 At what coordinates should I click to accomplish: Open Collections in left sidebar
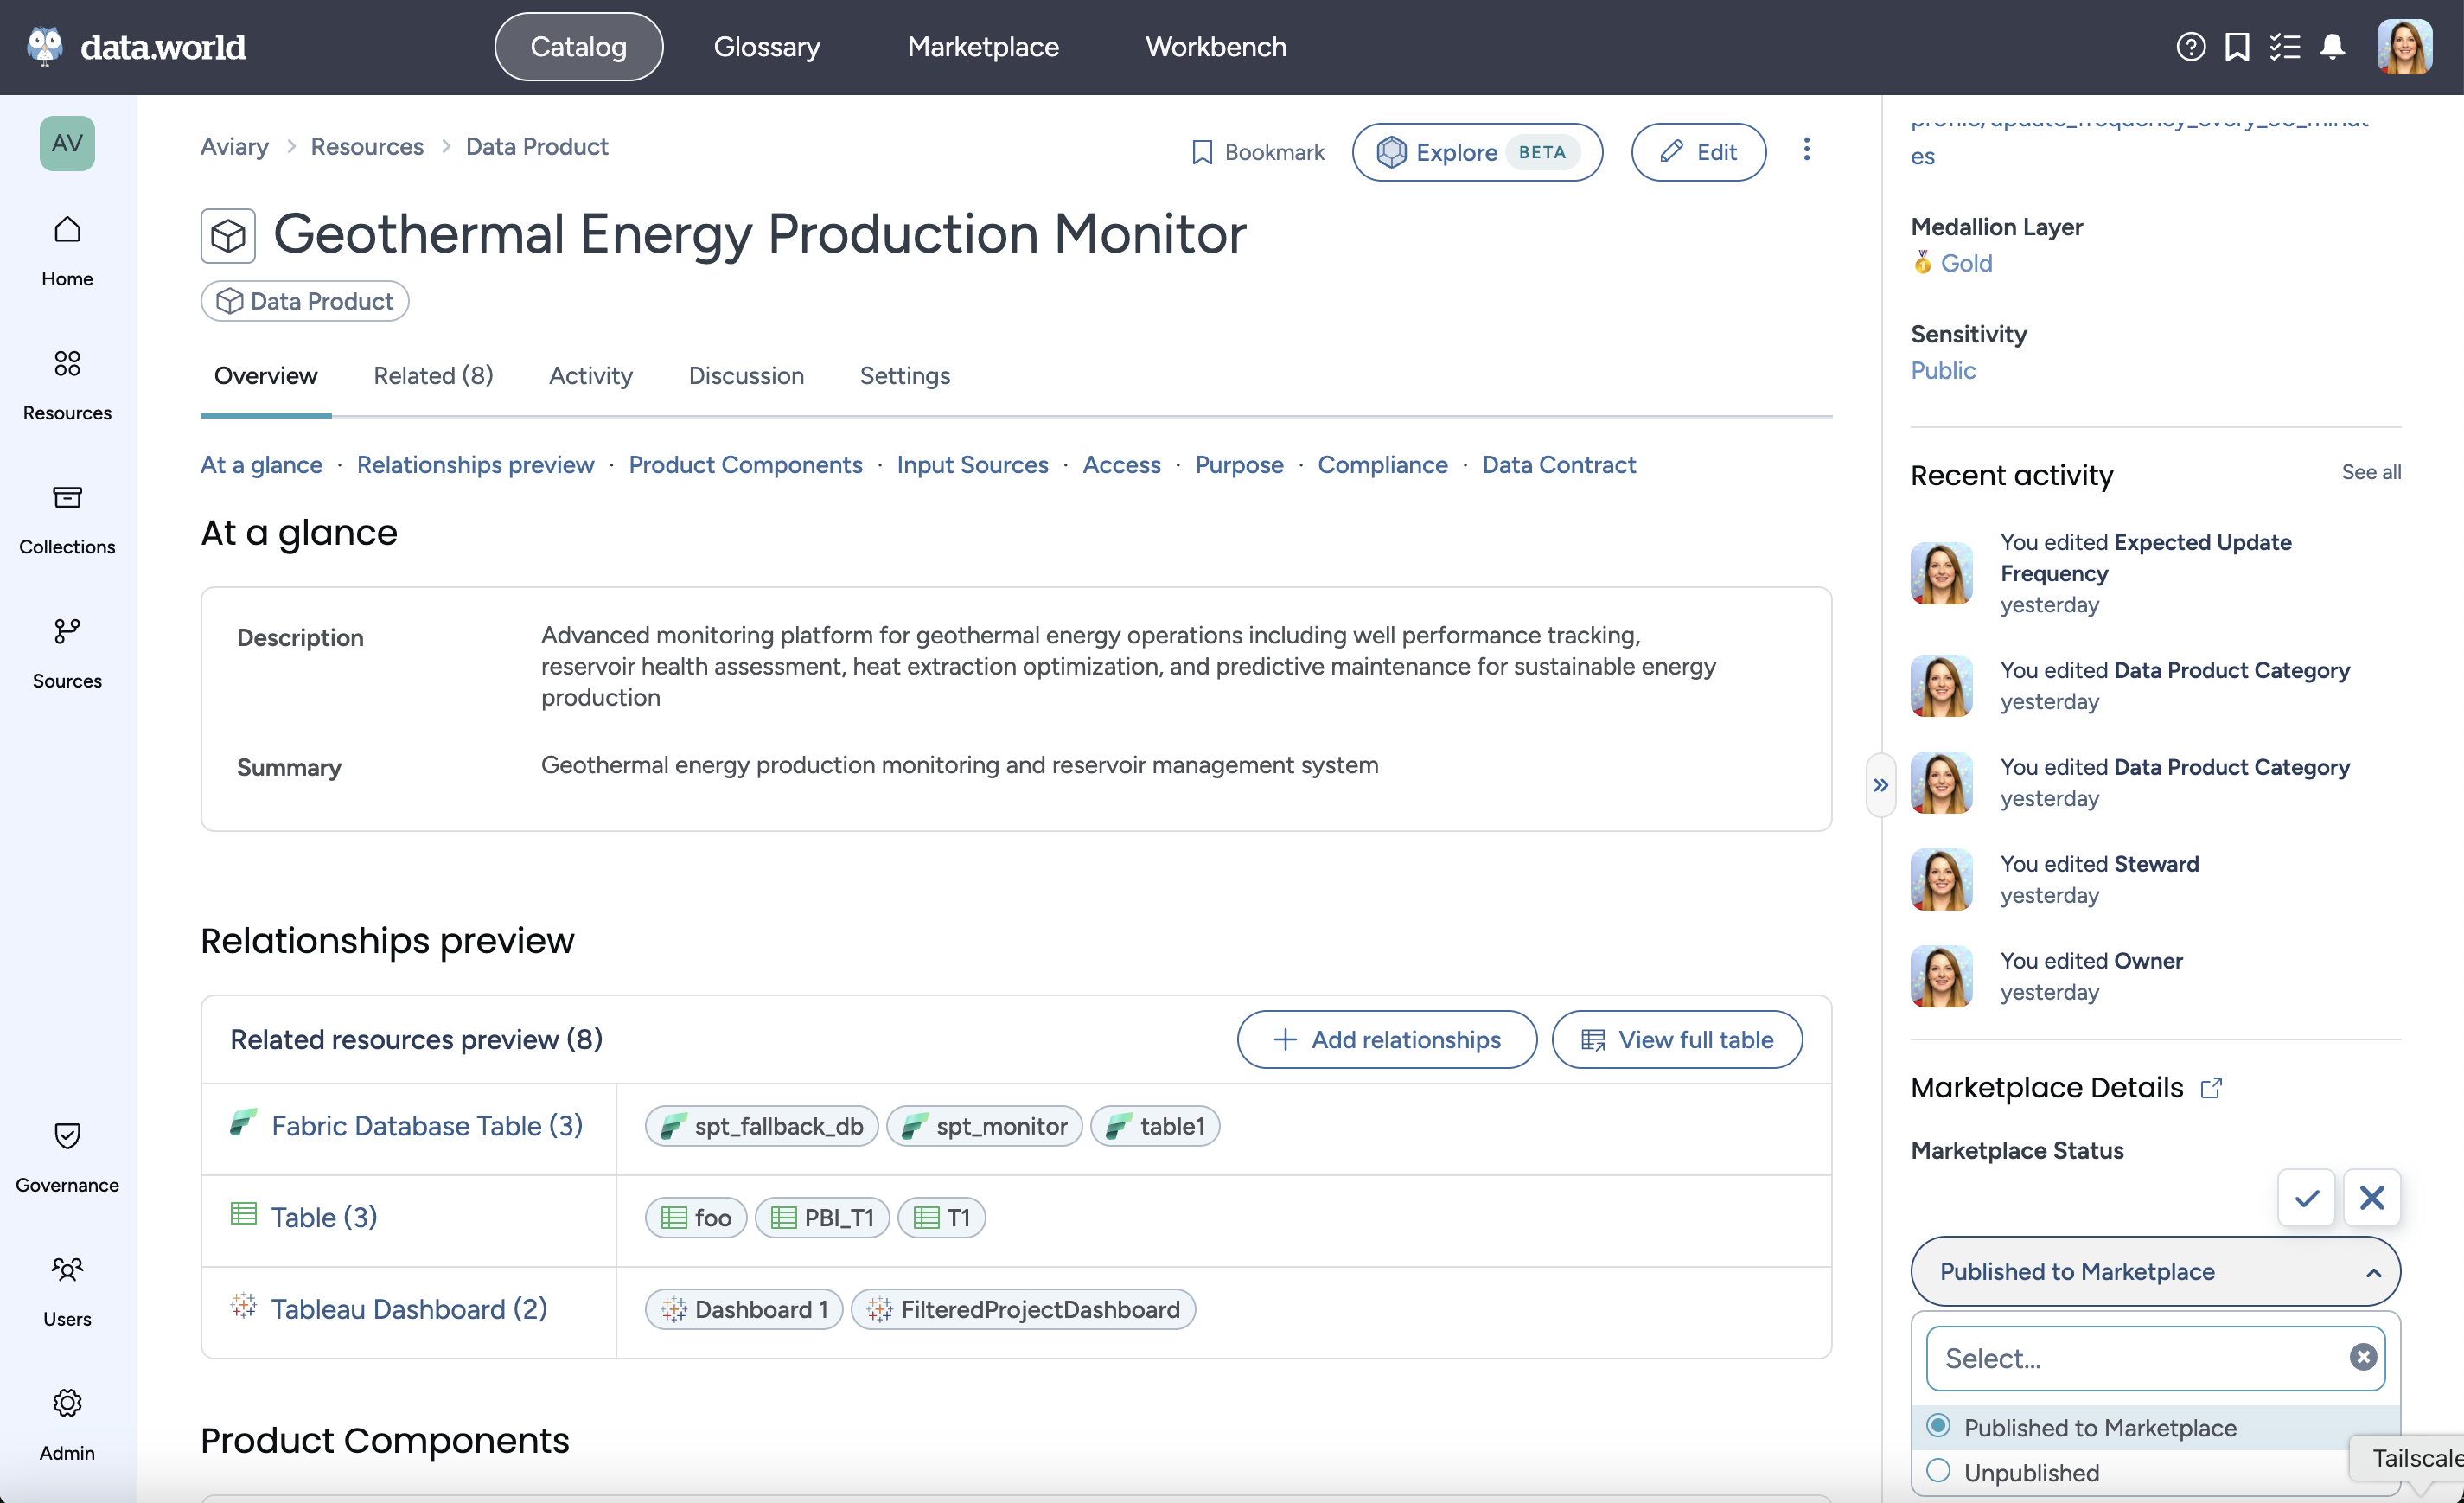67,519
